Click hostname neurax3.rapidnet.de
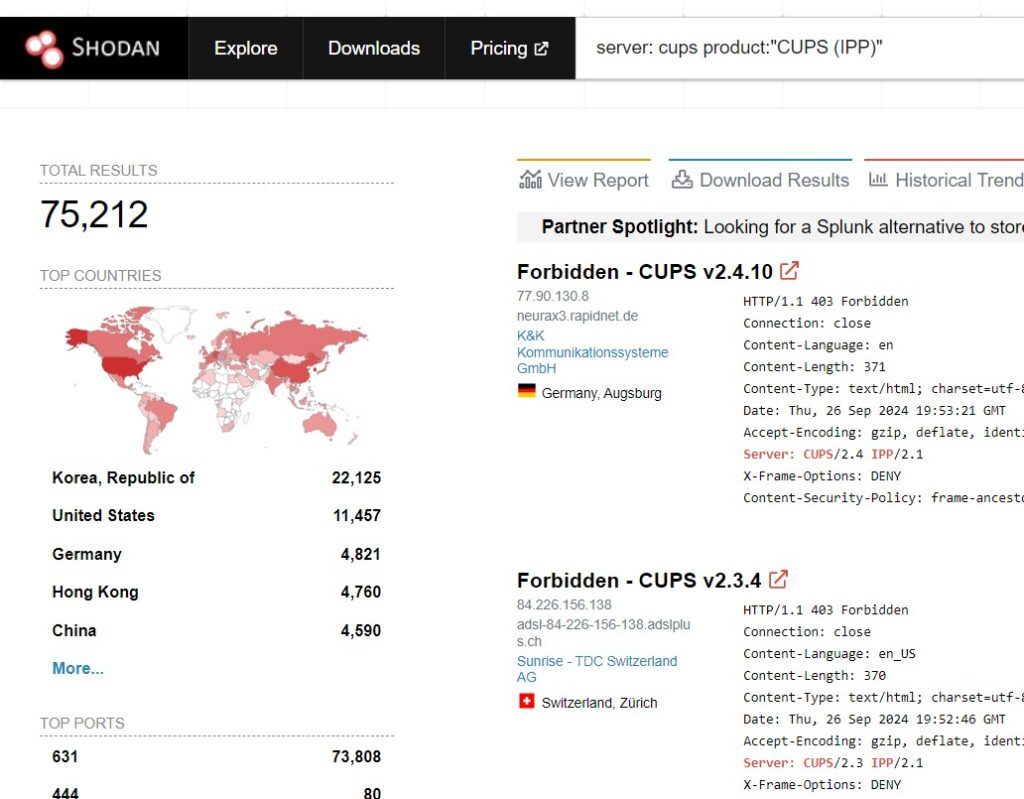The width and height of the screenshot is (1024, 799). tap(577, 316)
